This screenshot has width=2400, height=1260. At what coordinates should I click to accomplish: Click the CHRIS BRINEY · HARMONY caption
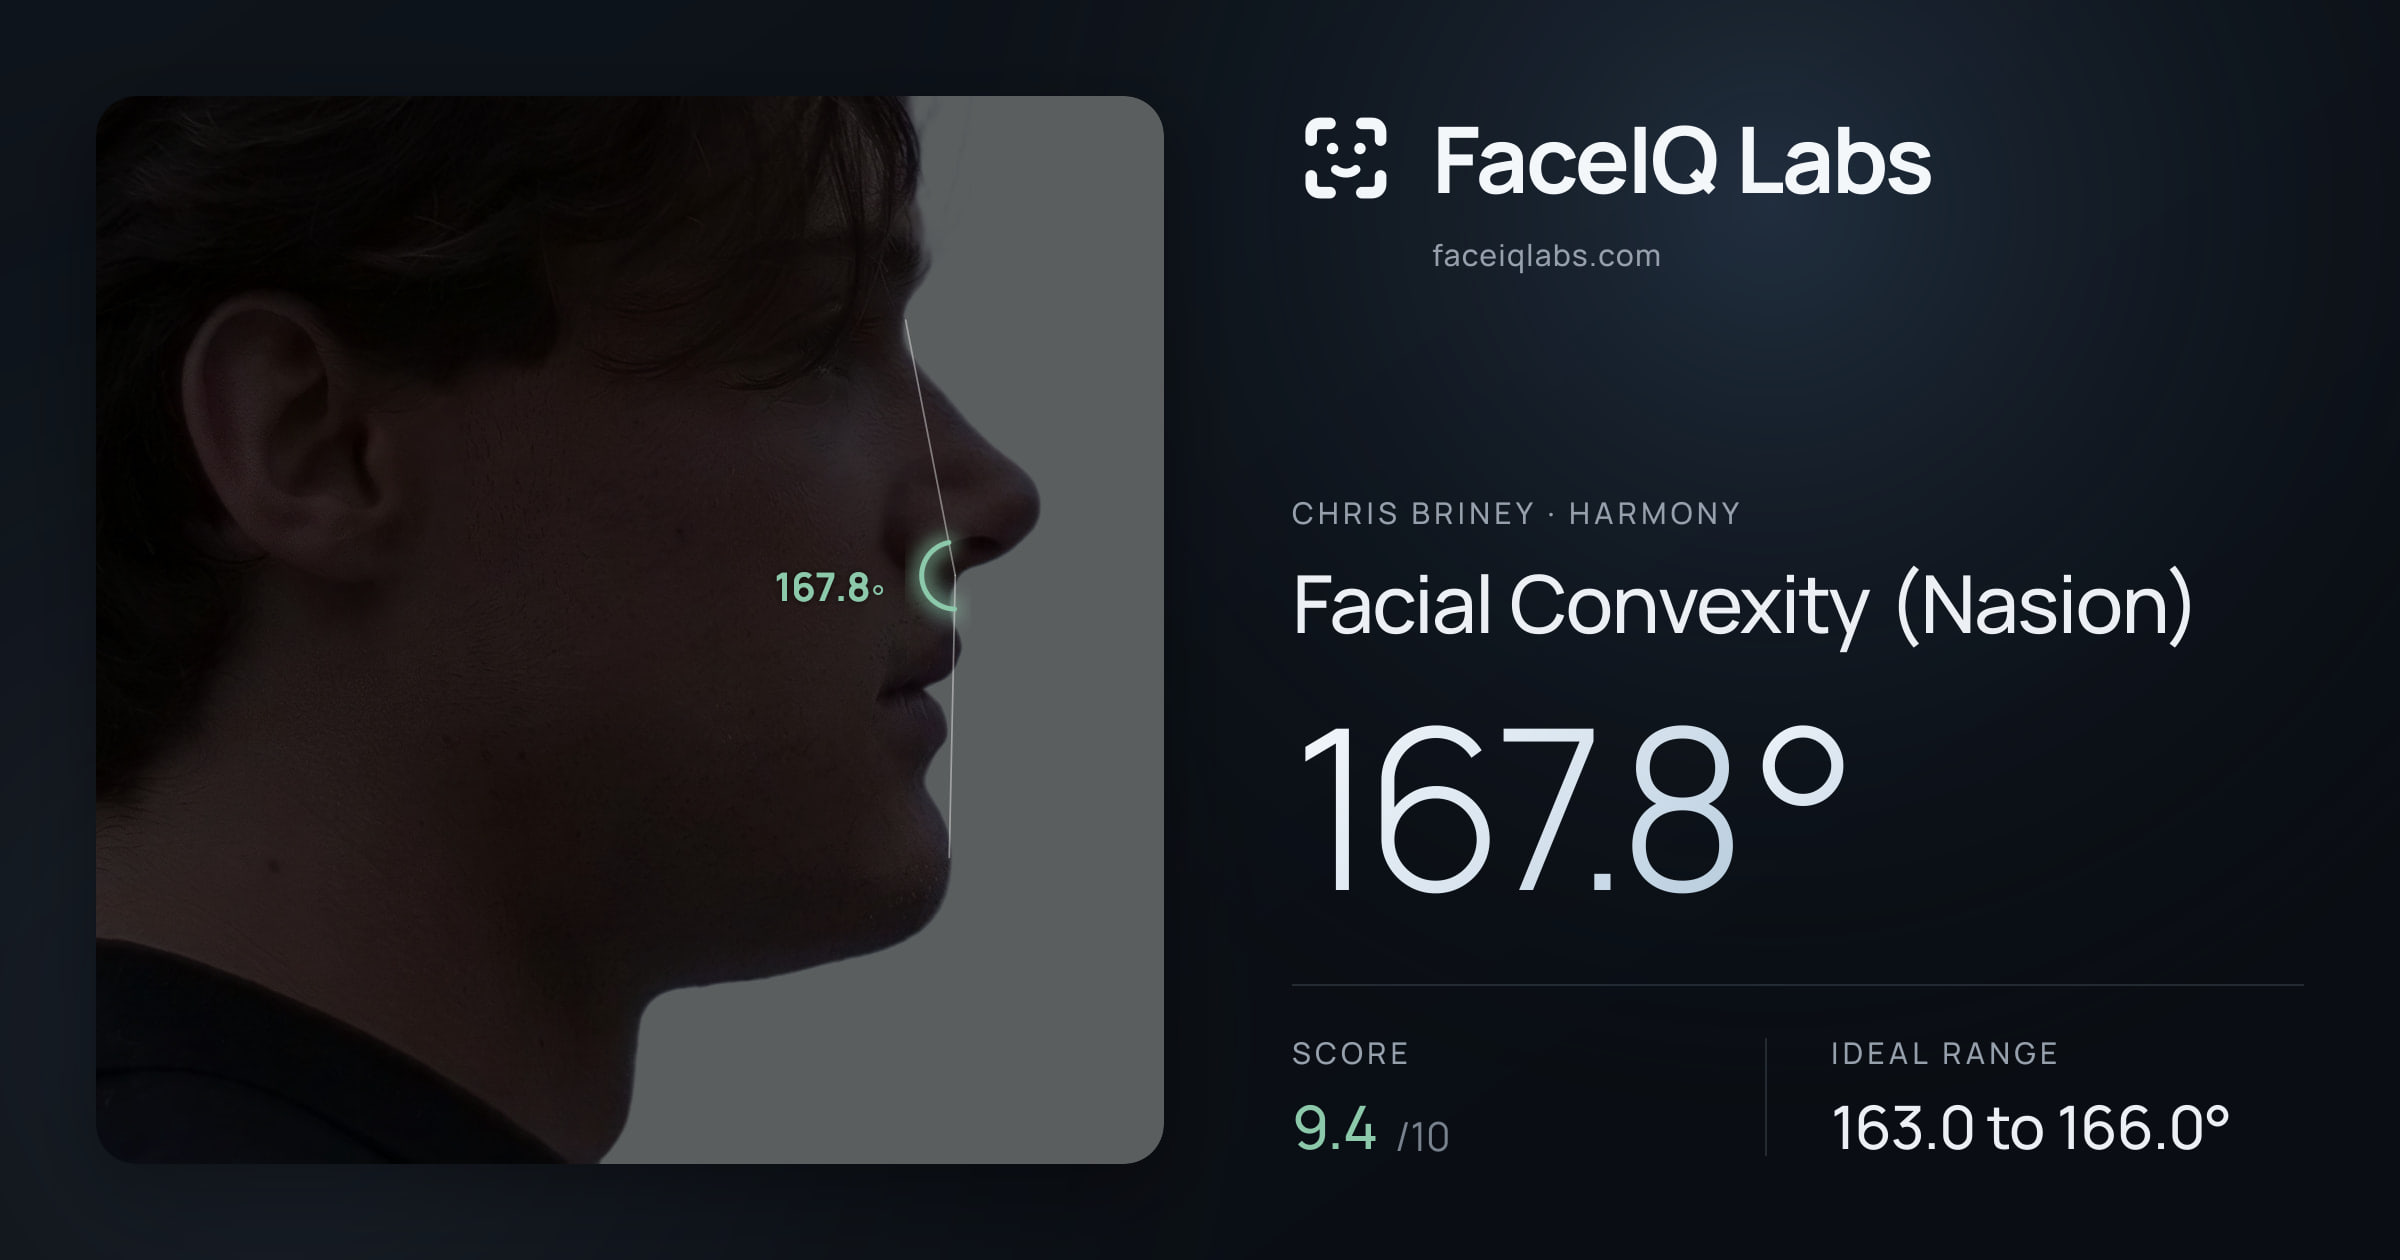[x=1516, y=514]
